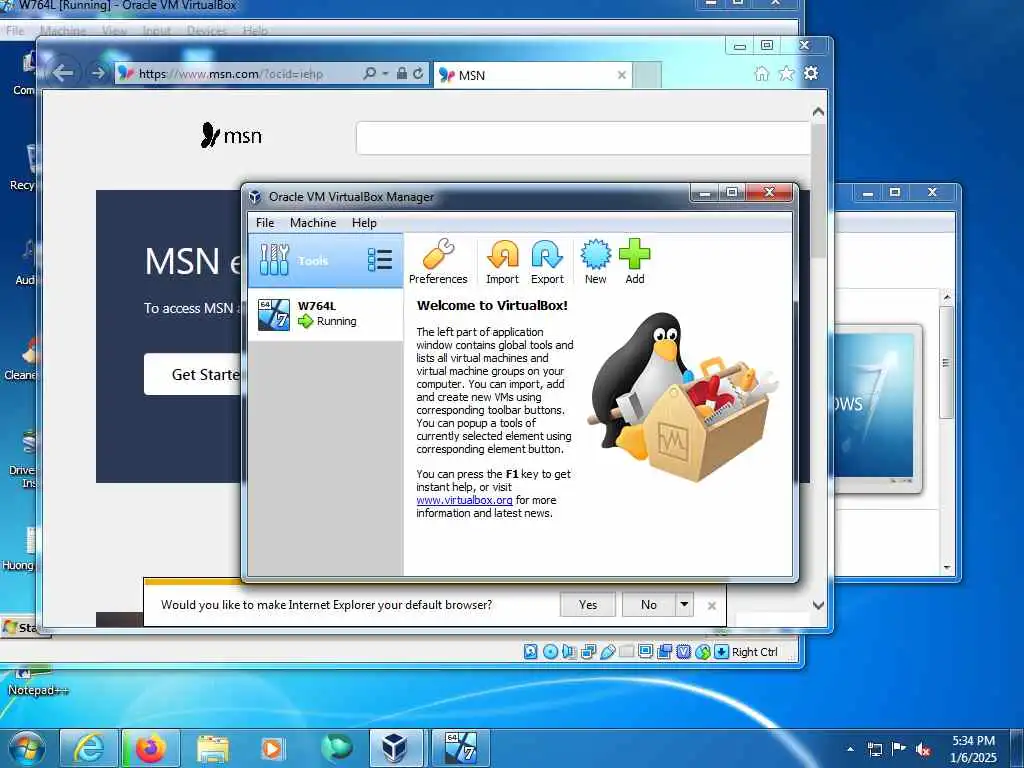Click keyboard capture arrow icon beside Right Ctrl
Image resolution: width=1024 pixels, height=768 pixels.
pyautogui.click(x=721, y=652)
